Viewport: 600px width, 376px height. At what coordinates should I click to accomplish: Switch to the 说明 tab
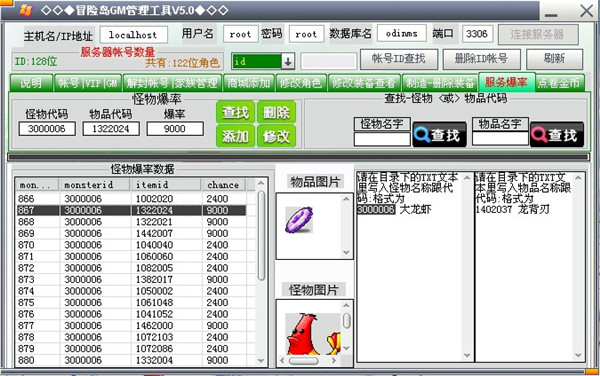click(x=31, y=83)
